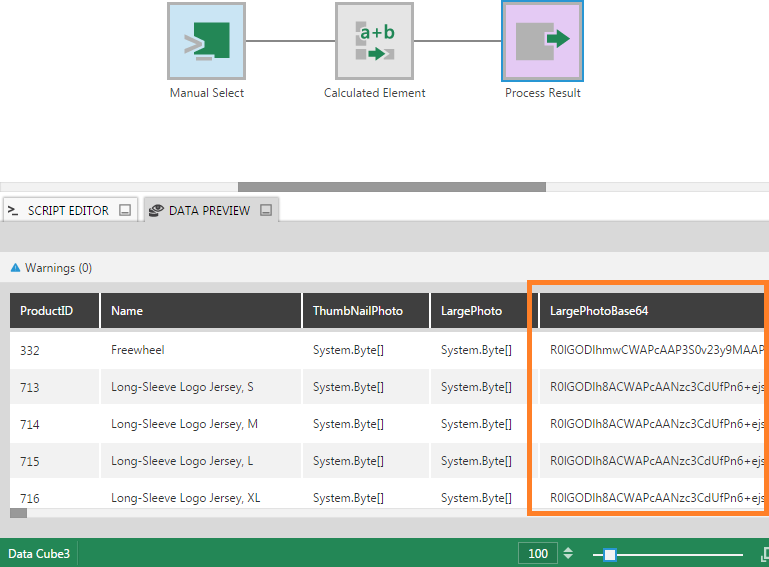This screenshot has width=769, height=567.
Task: Click the Data Preview eye icon
Action: (x=156, y=210)
